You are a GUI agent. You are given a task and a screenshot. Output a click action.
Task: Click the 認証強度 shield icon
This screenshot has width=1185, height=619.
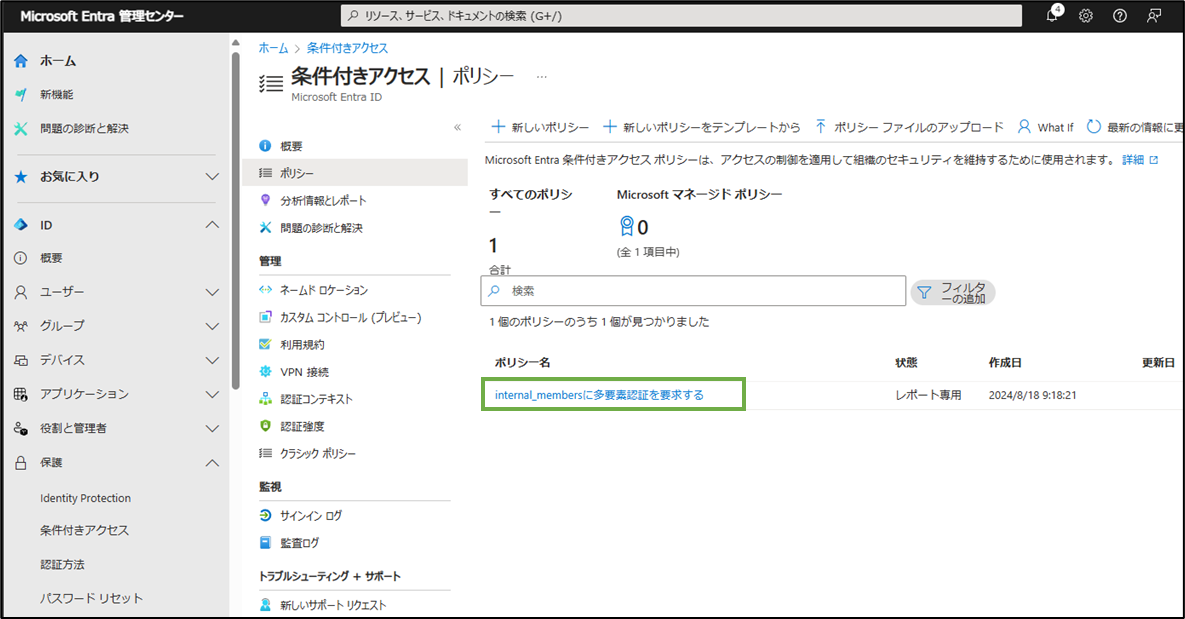[x=265, y=426]
